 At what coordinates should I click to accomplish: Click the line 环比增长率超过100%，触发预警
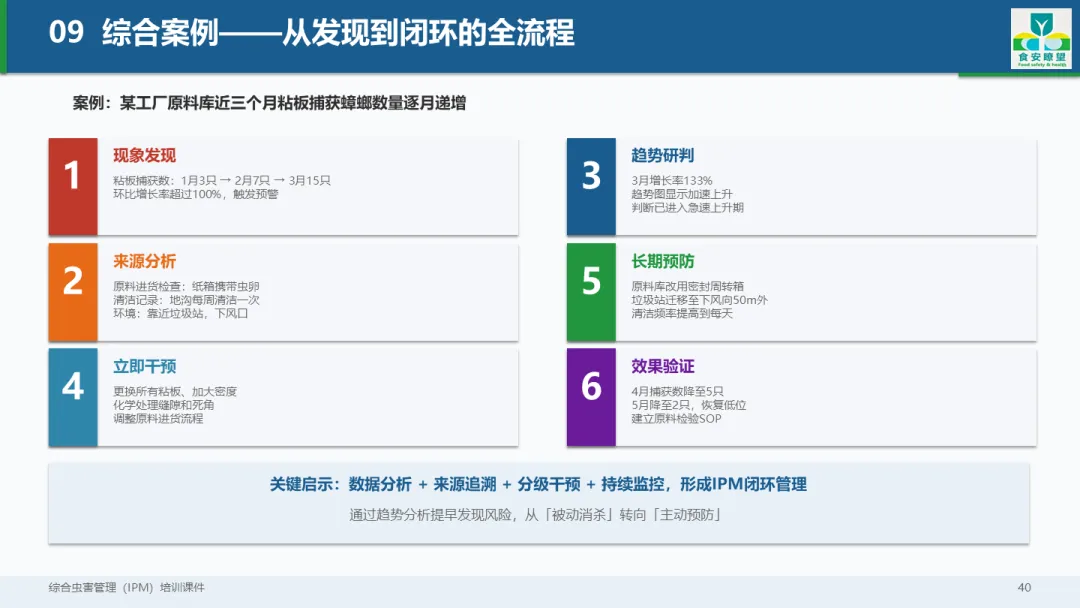pyautogui.click(x=196, y=194)
